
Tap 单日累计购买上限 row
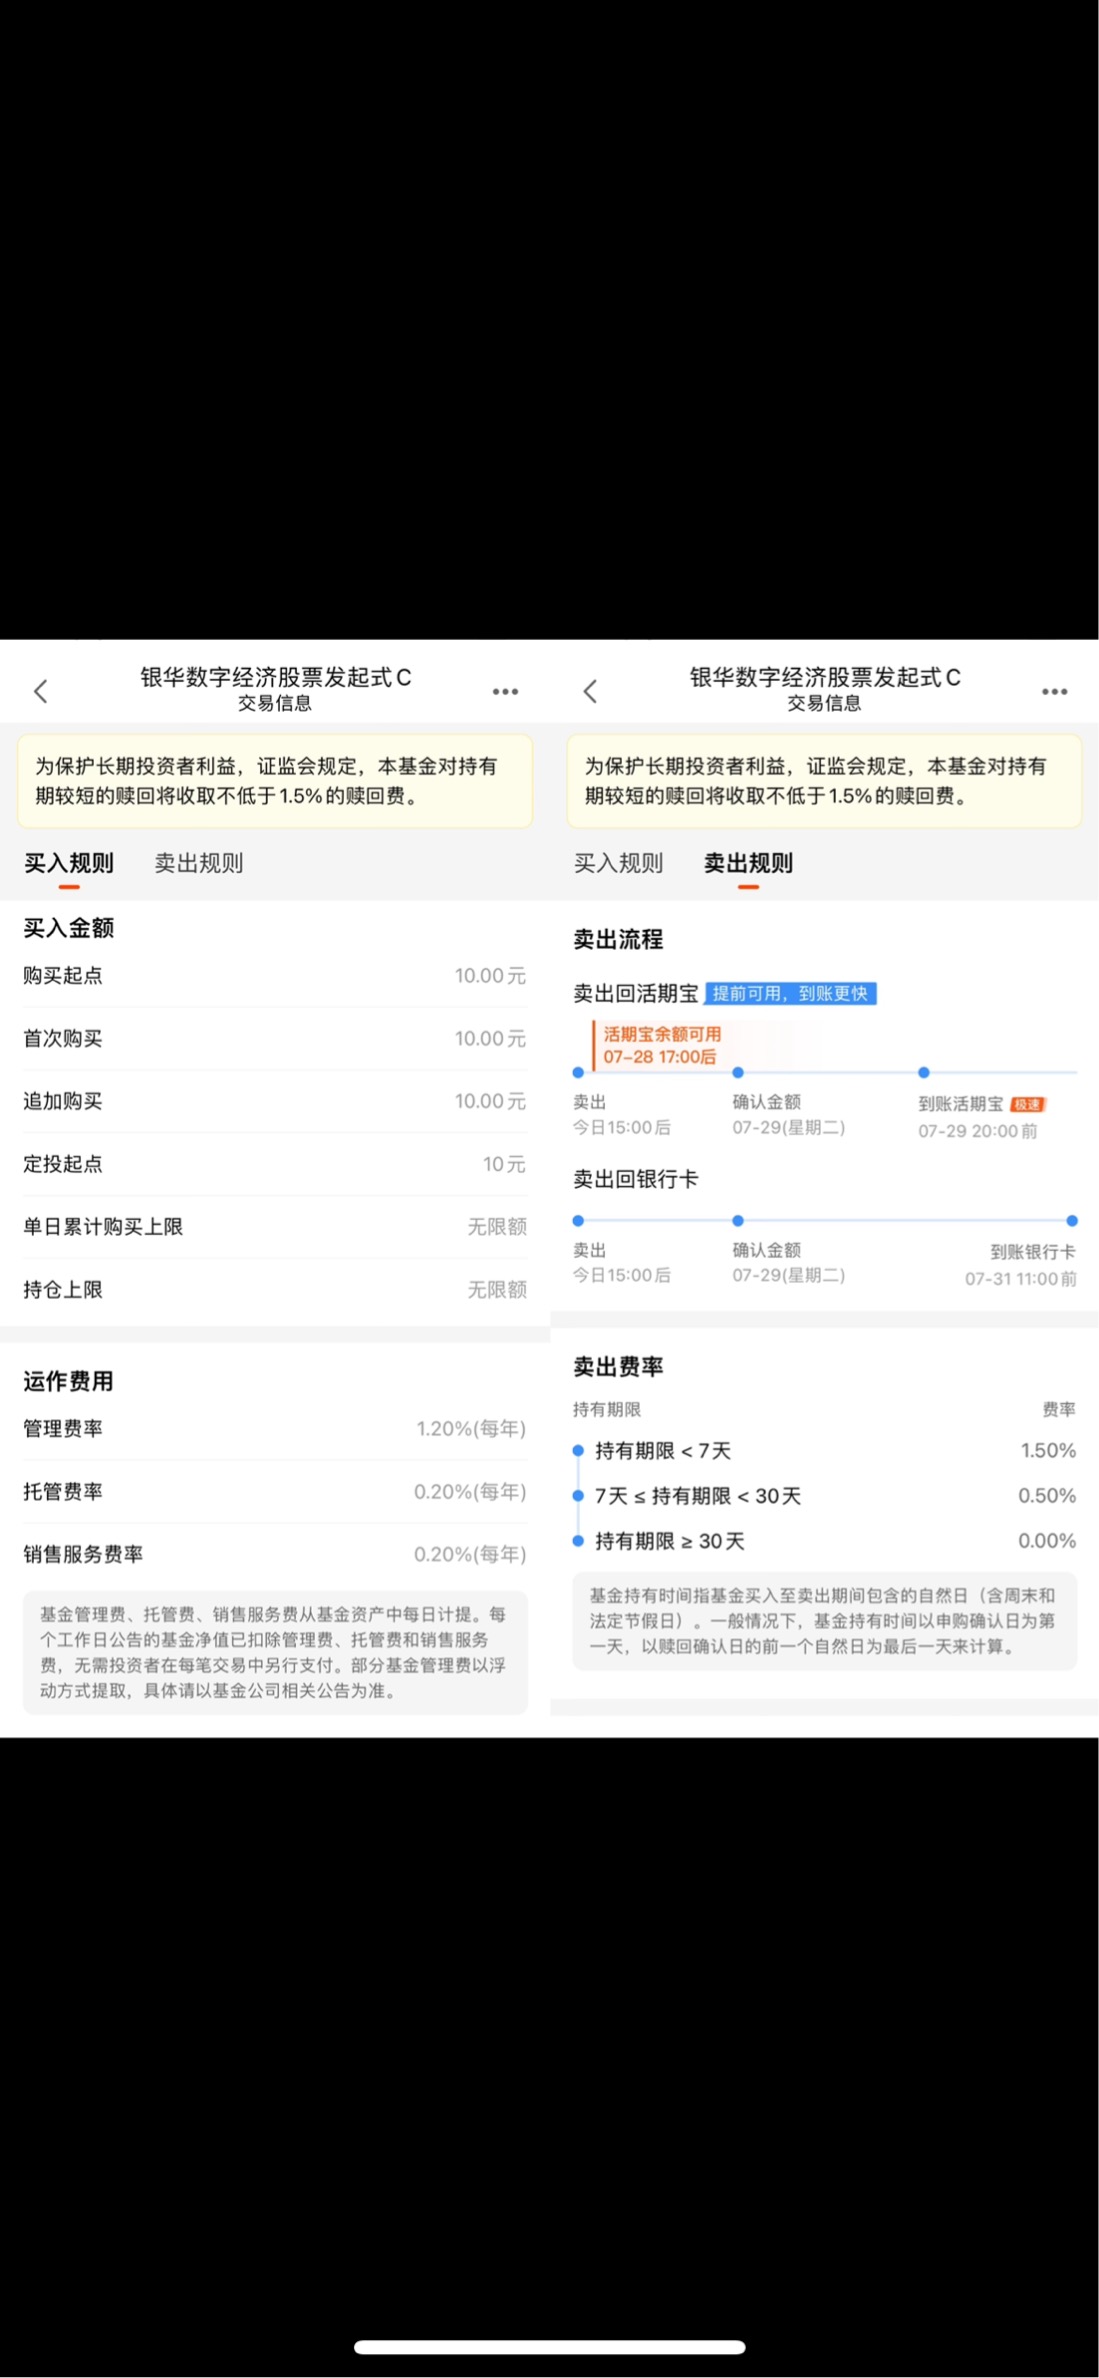click(275, 1227)
